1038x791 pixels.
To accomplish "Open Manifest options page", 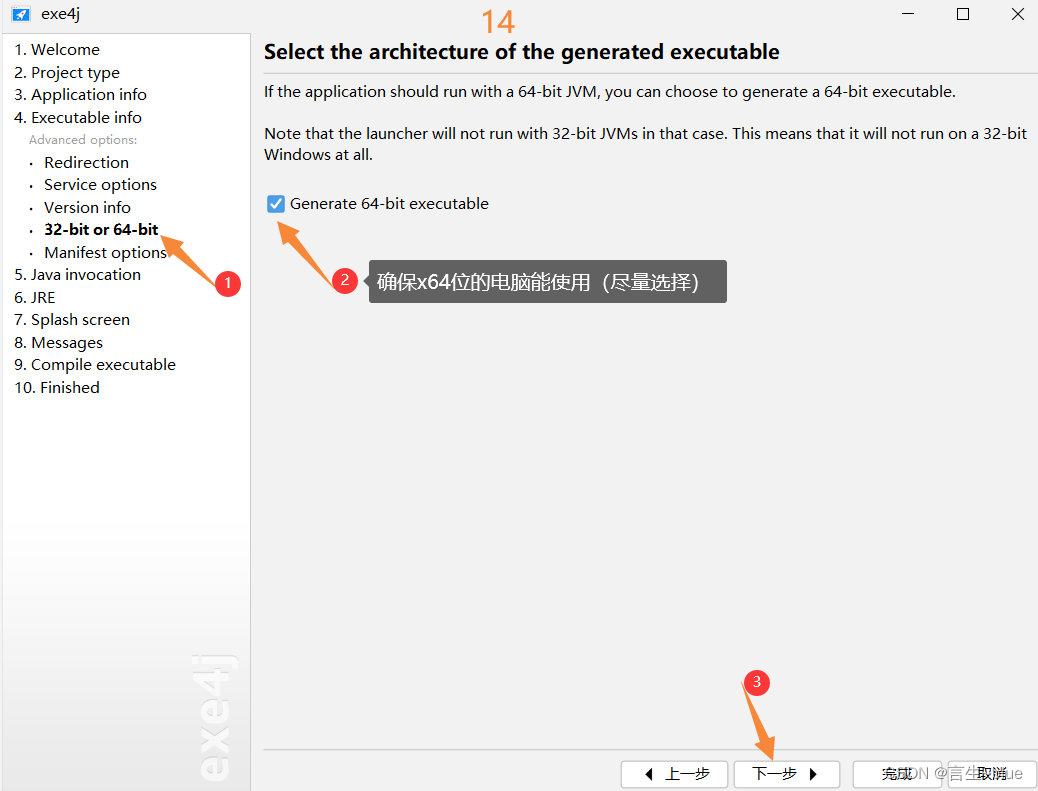I will point(105,252).
